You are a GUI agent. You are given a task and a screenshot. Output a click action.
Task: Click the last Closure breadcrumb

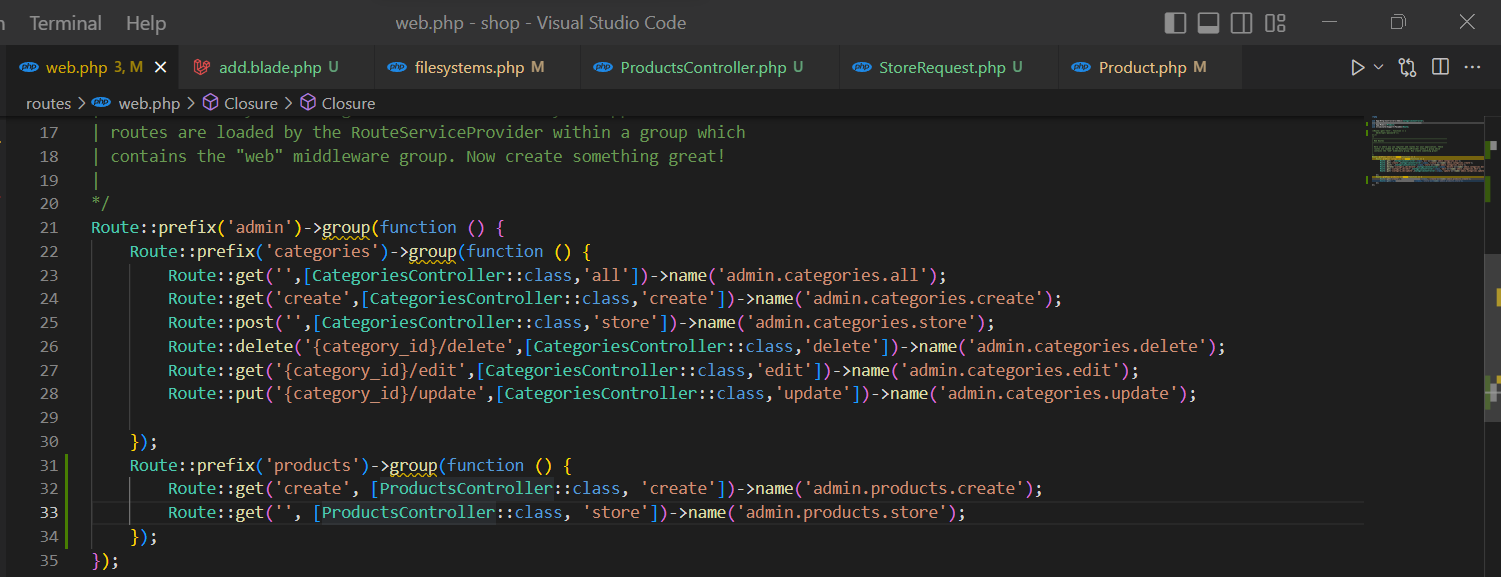pos(348,103)
